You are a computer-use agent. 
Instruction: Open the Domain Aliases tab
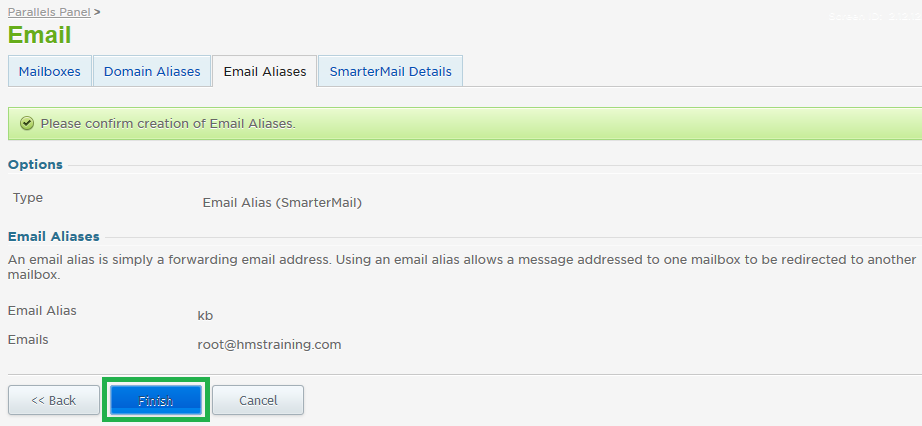[x=152, y=71]
